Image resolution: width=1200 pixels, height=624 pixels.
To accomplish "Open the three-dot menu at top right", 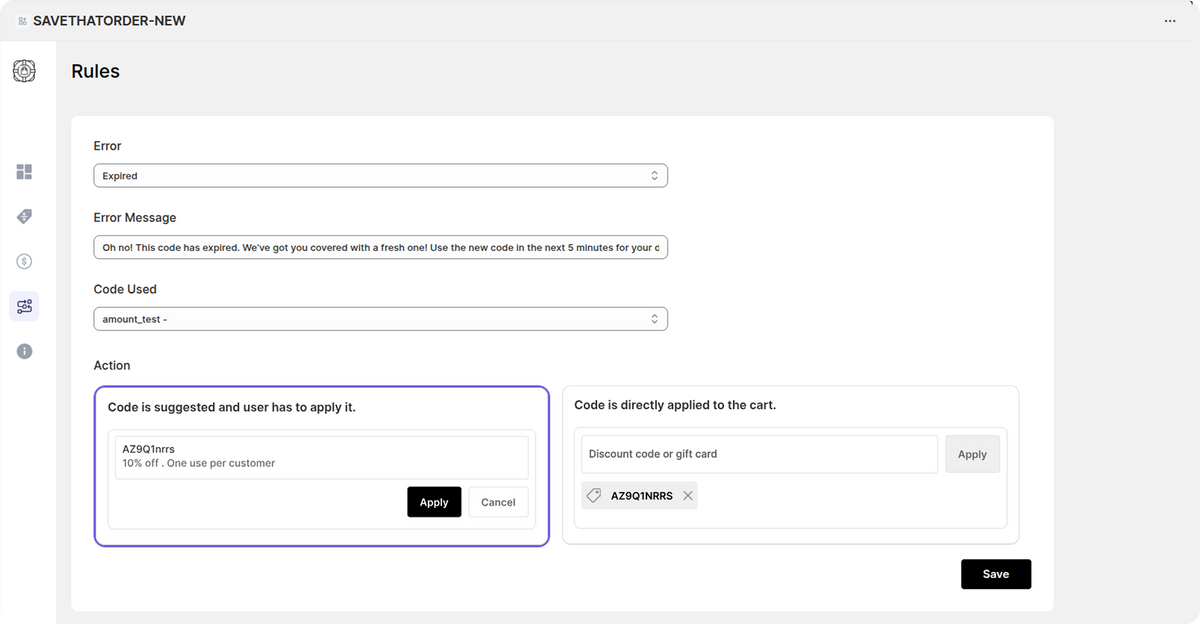I will pos(1170,21).
